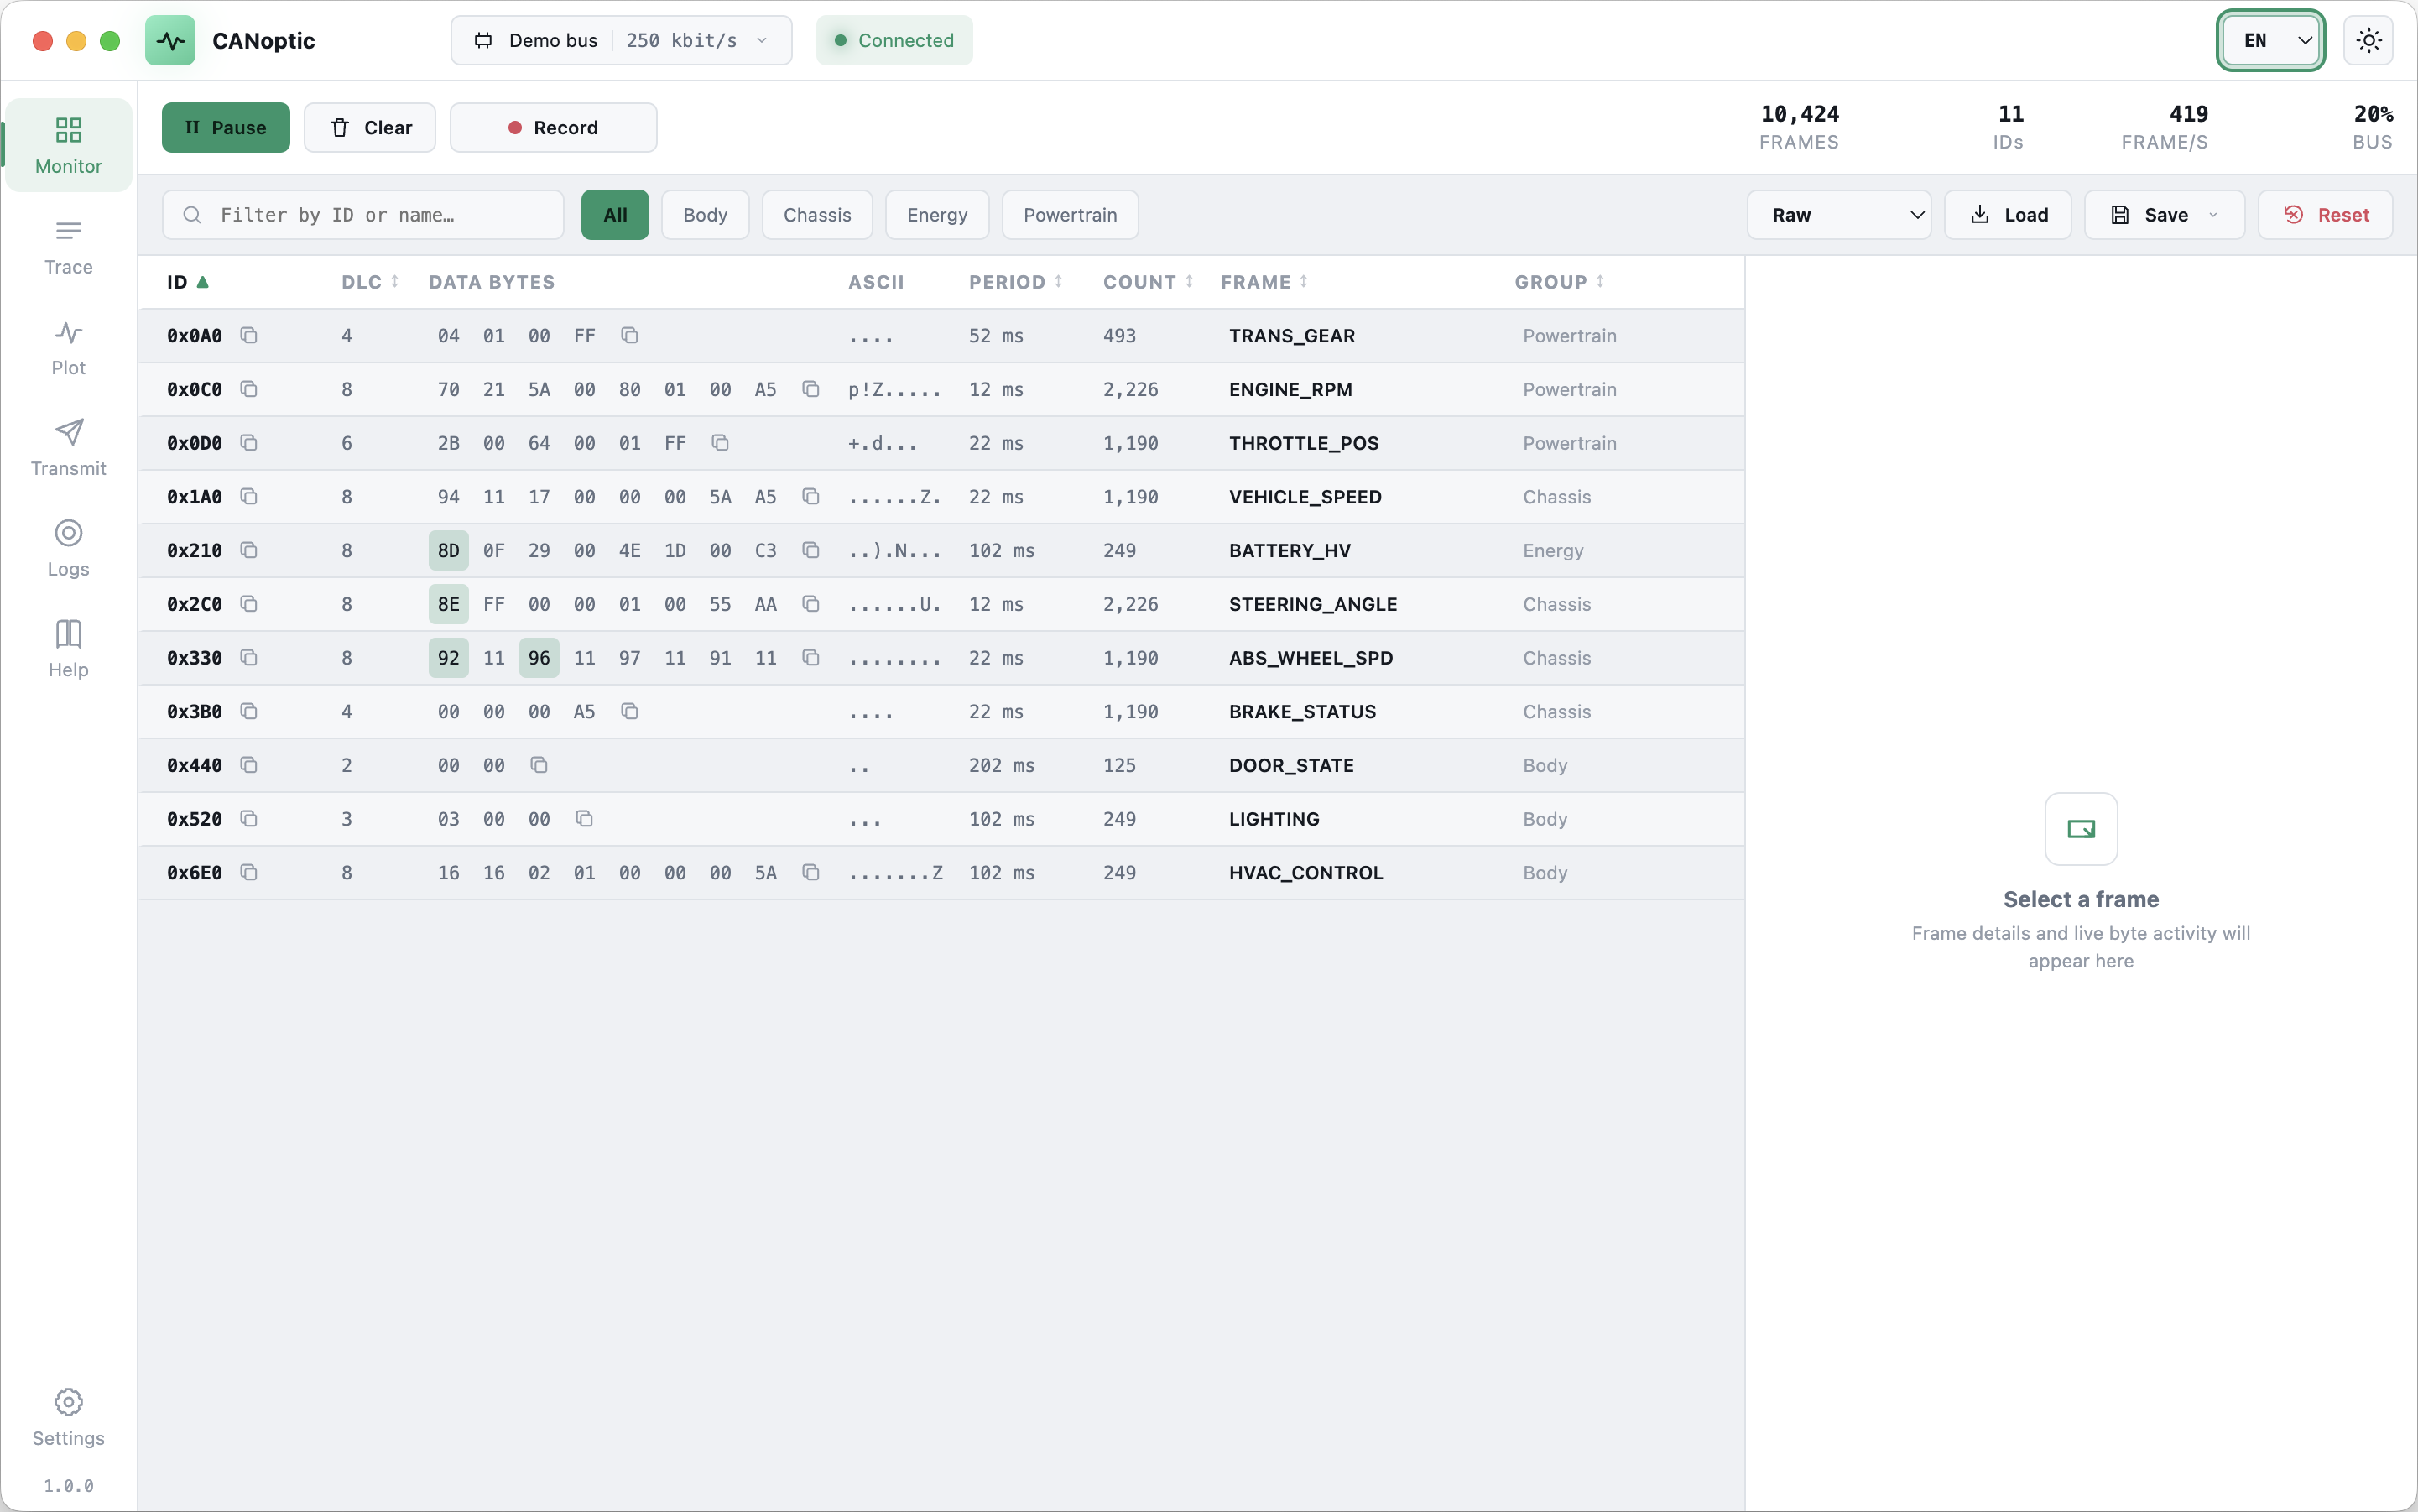Copy data bytes of BRAKE_STATUS row

pyautogui.click(x=629, y=711)
